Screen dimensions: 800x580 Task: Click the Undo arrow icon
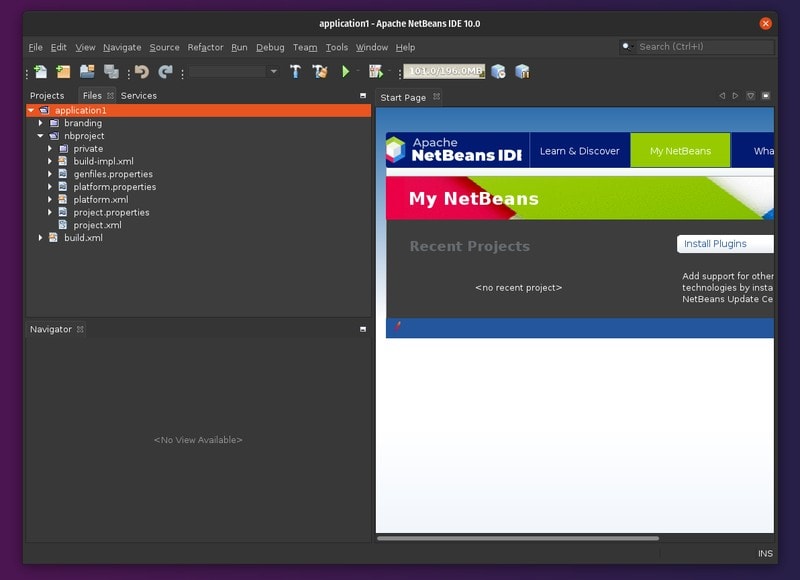pos(142,71)
